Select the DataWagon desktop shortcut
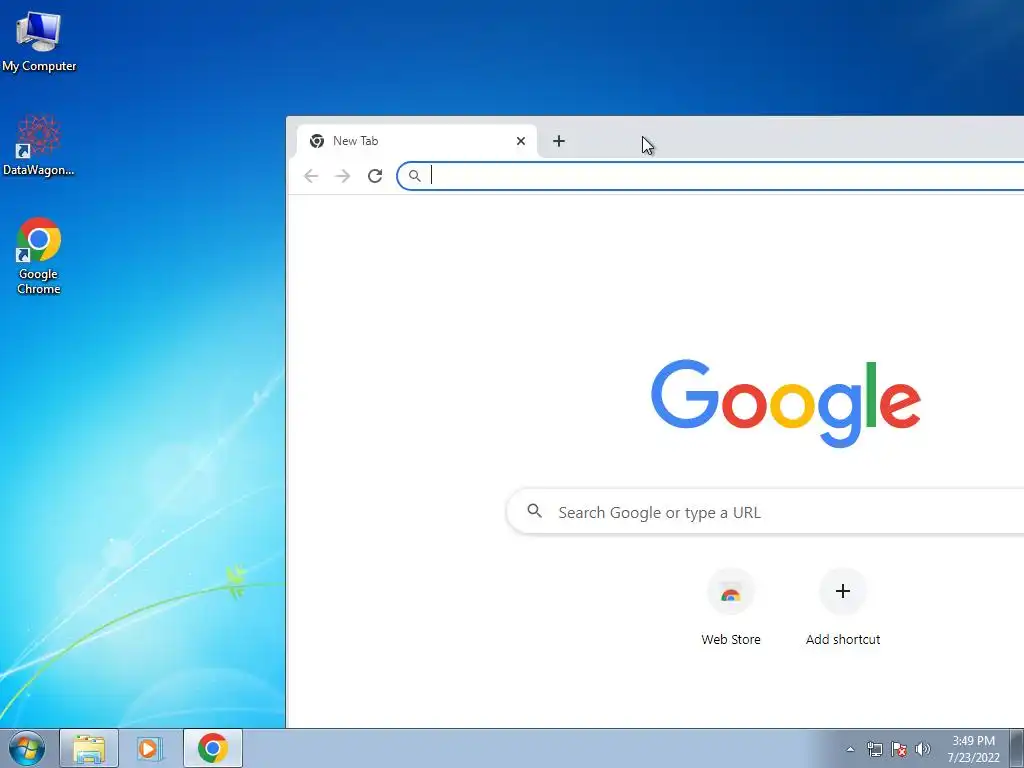Viewport: 1024px width, 768px height. (x=39, y=146)
